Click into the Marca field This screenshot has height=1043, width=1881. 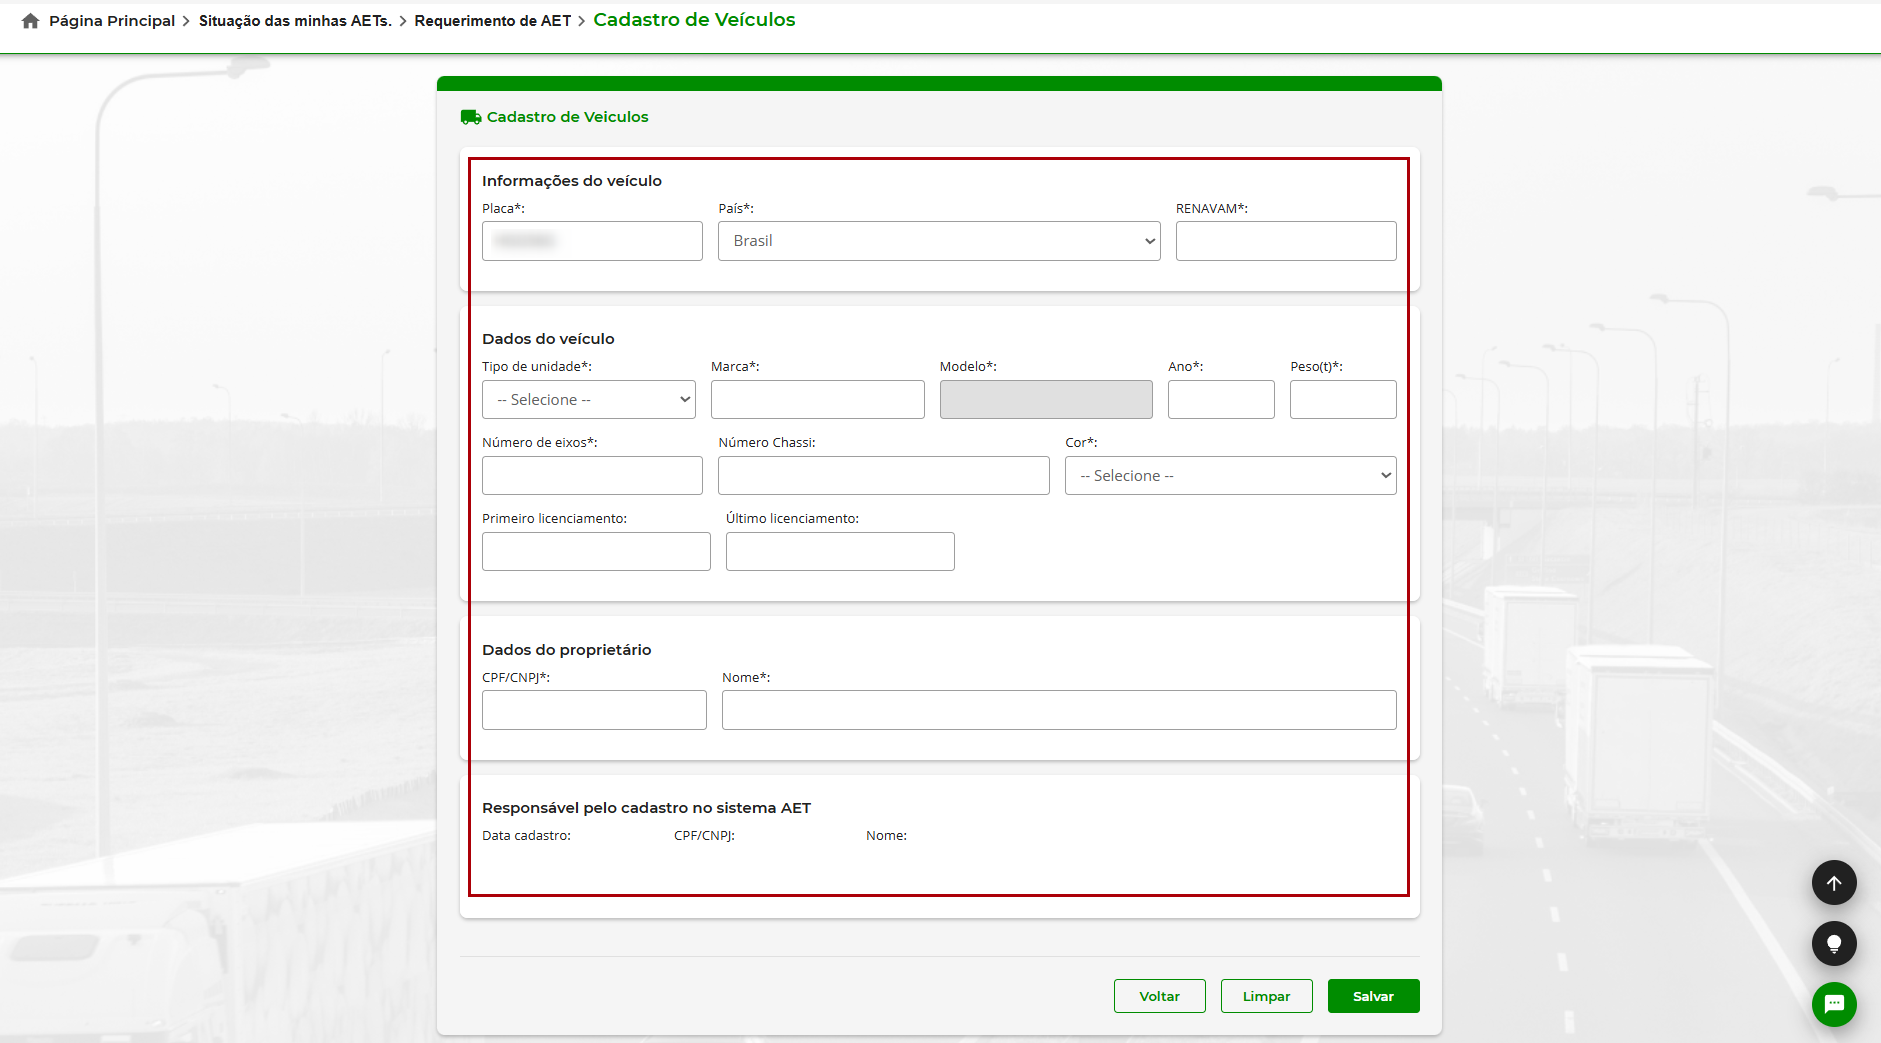coord(818,400)
